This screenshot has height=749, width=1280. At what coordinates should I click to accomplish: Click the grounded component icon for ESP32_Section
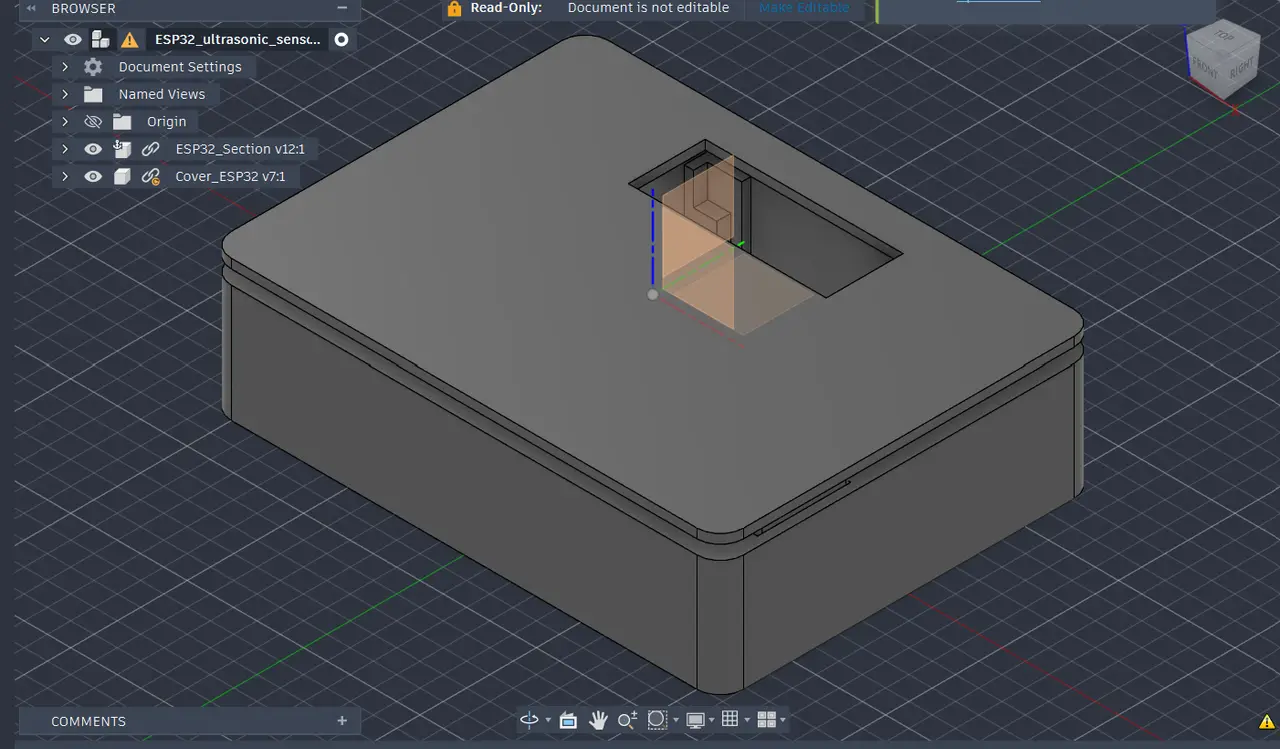[121, 149]
